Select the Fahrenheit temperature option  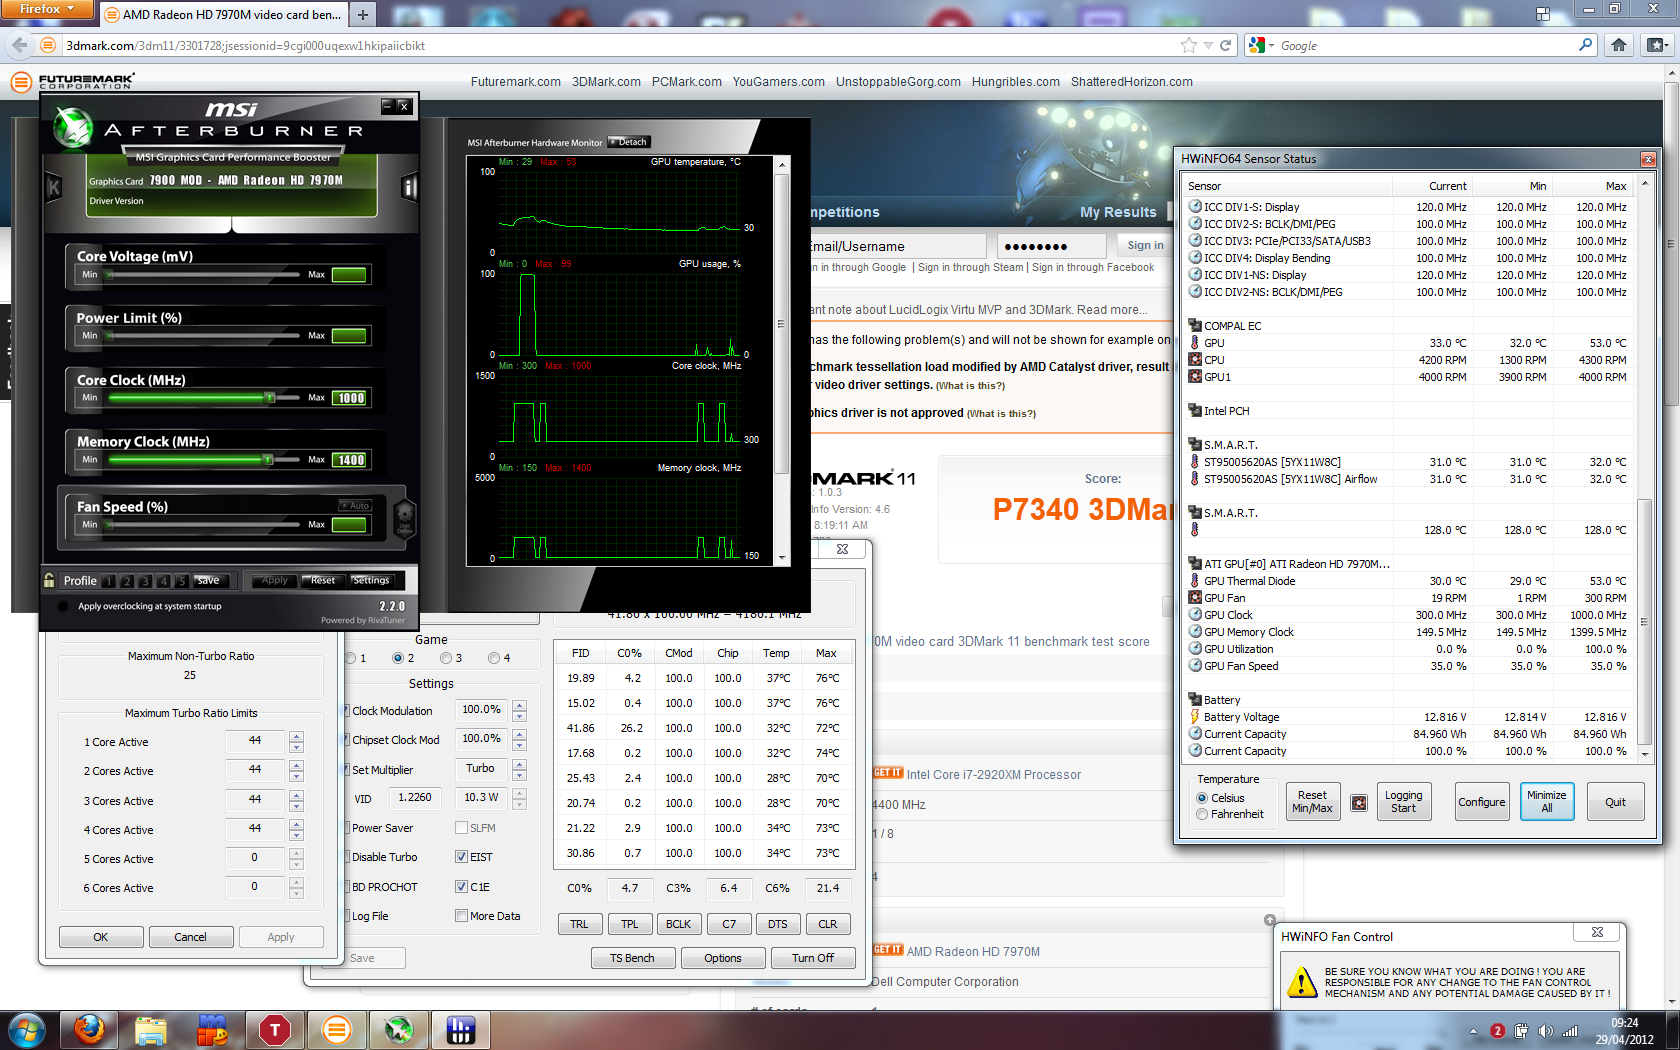point(1202,814)
